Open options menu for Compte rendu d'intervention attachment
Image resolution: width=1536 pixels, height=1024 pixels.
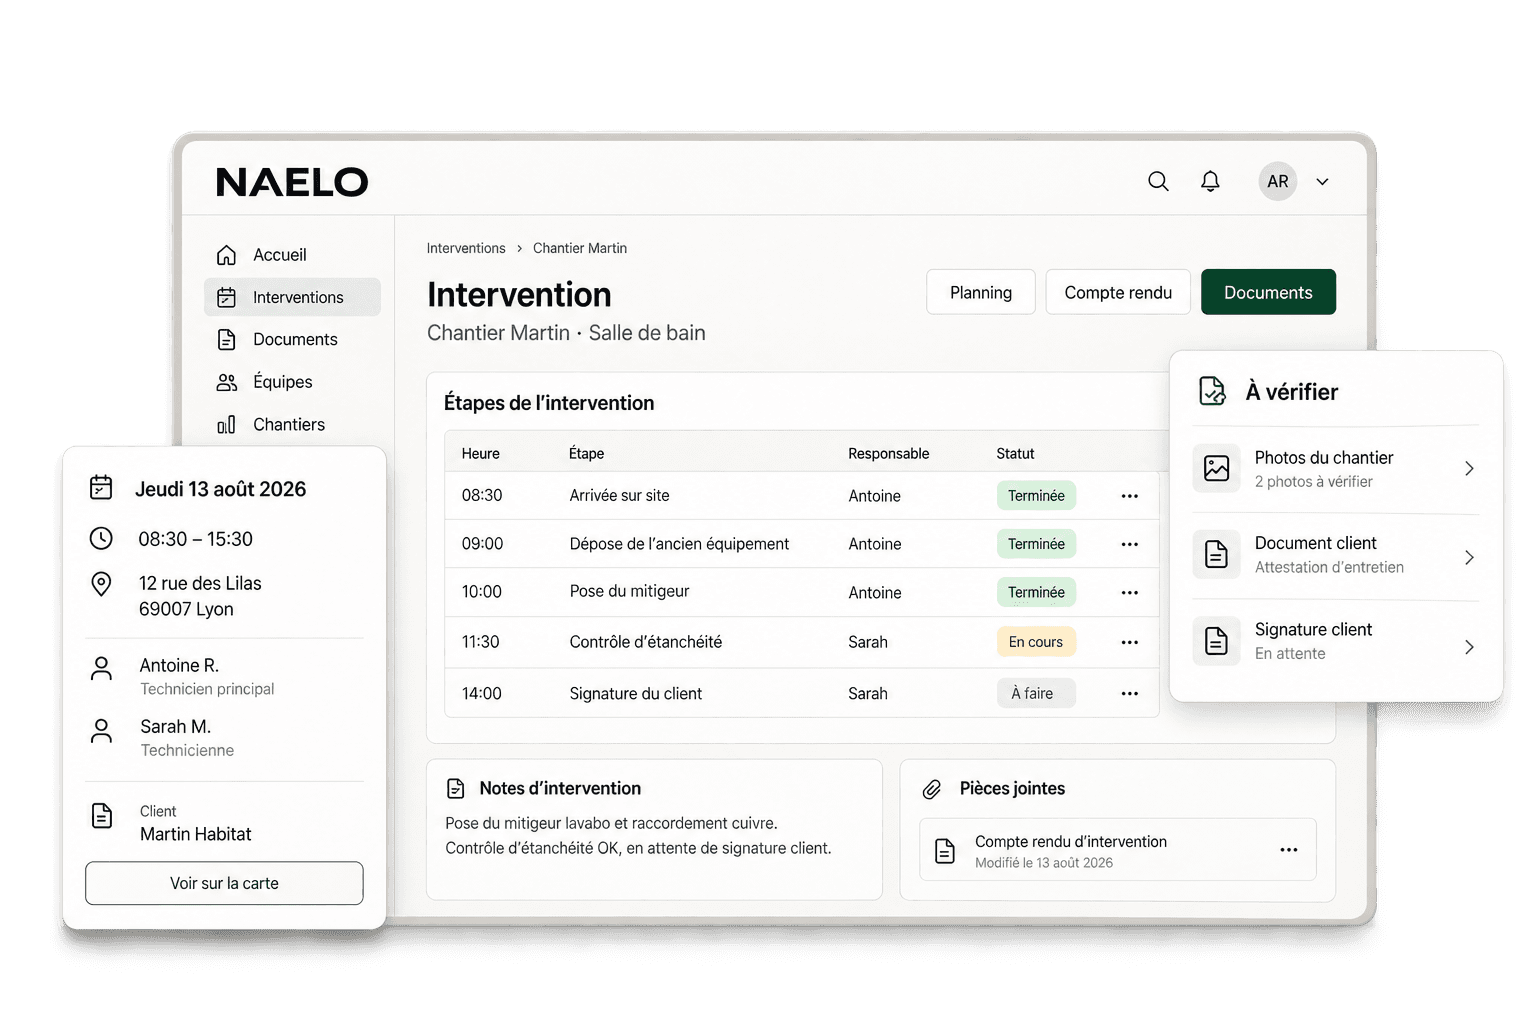(x=1289, y=850)
